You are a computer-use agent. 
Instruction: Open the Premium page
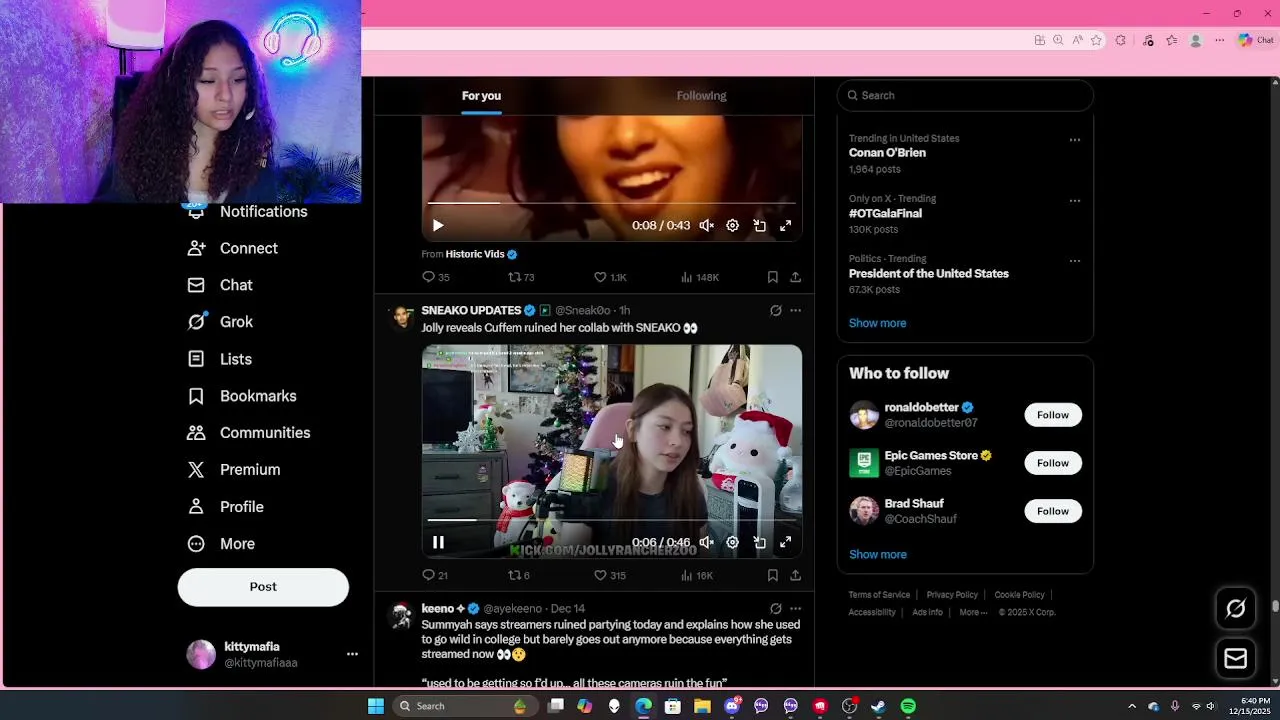(x=234, y=470)
